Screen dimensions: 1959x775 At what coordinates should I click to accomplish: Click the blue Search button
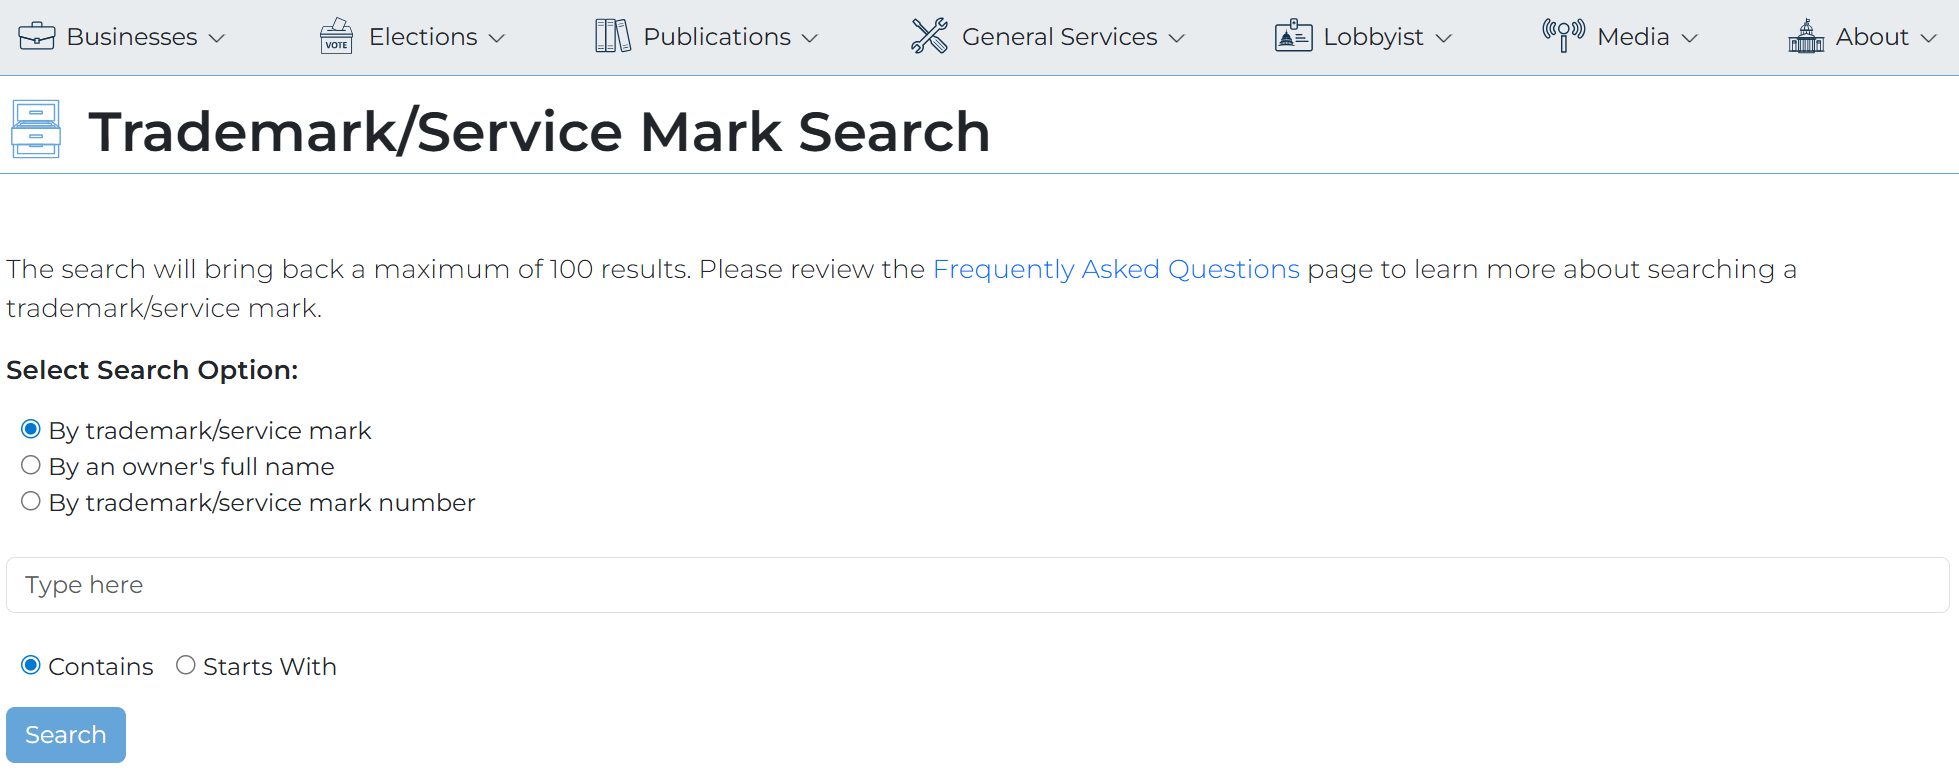tap(66, 735)
